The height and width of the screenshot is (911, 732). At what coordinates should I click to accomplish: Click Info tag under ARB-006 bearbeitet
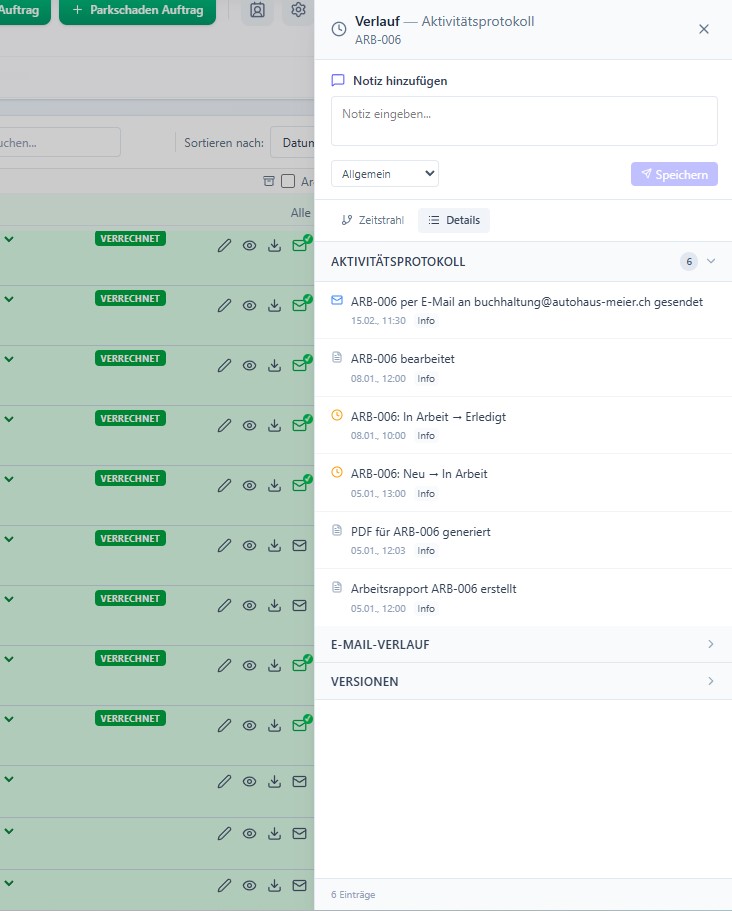point(426,379)
